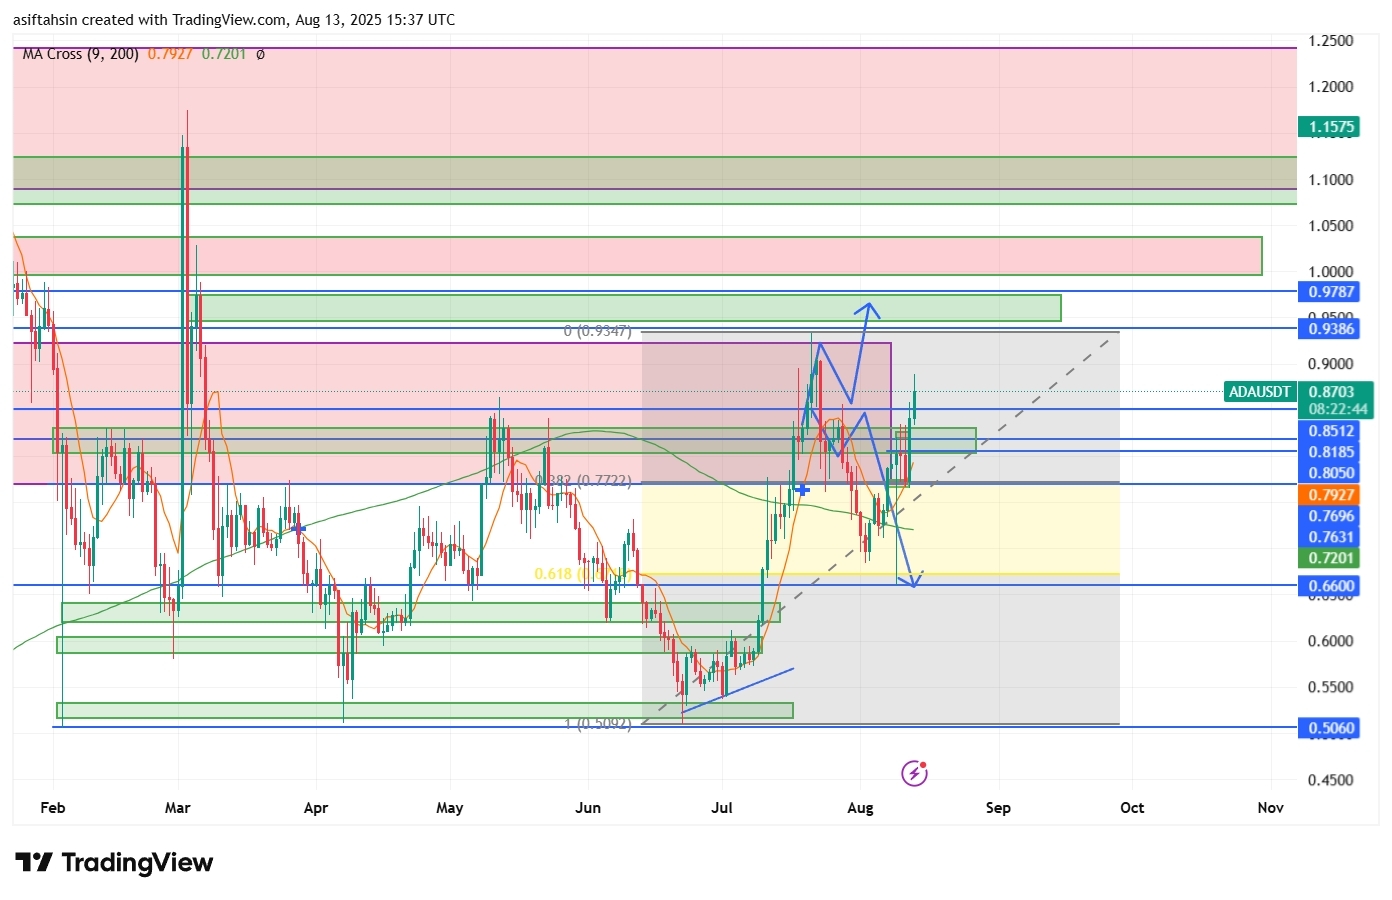Screen dimensions: 1392x900
Task: Click the orange 0.7927 price axis label
Action: pyautogui.click(x=1331, y=495)
